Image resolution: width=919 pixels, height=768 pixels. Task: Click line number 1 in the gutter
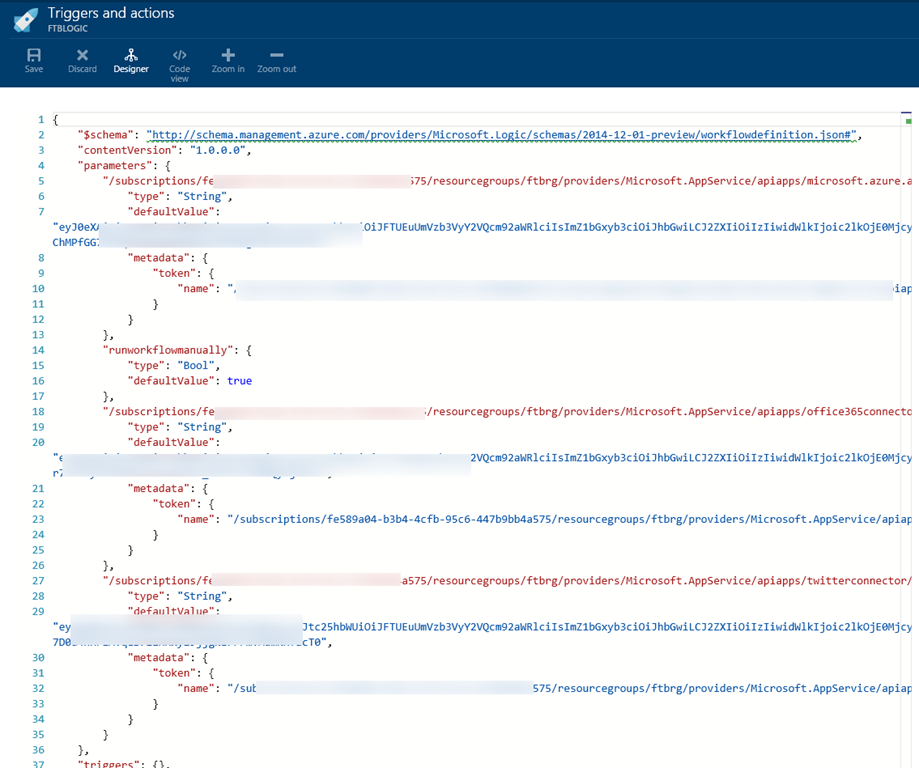pyautogui.click(x=40, y=119)
